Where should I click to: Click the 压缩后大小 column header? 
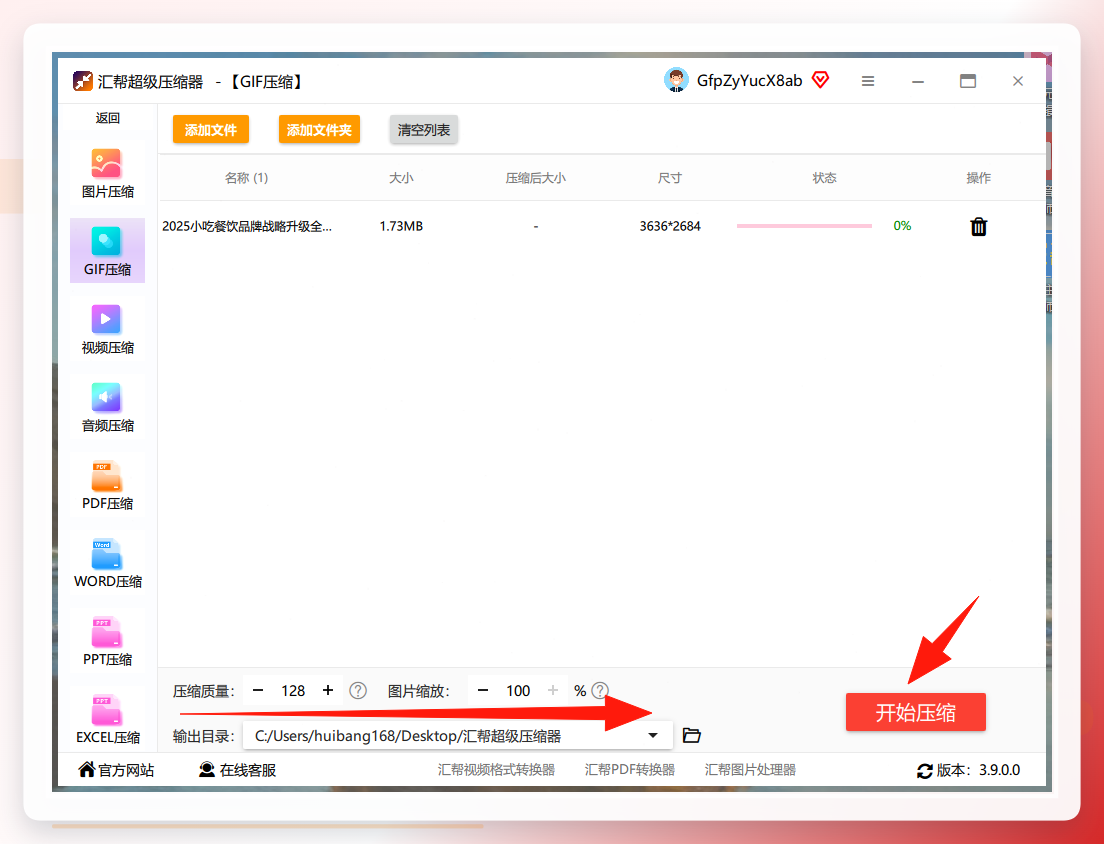point(536,178)
